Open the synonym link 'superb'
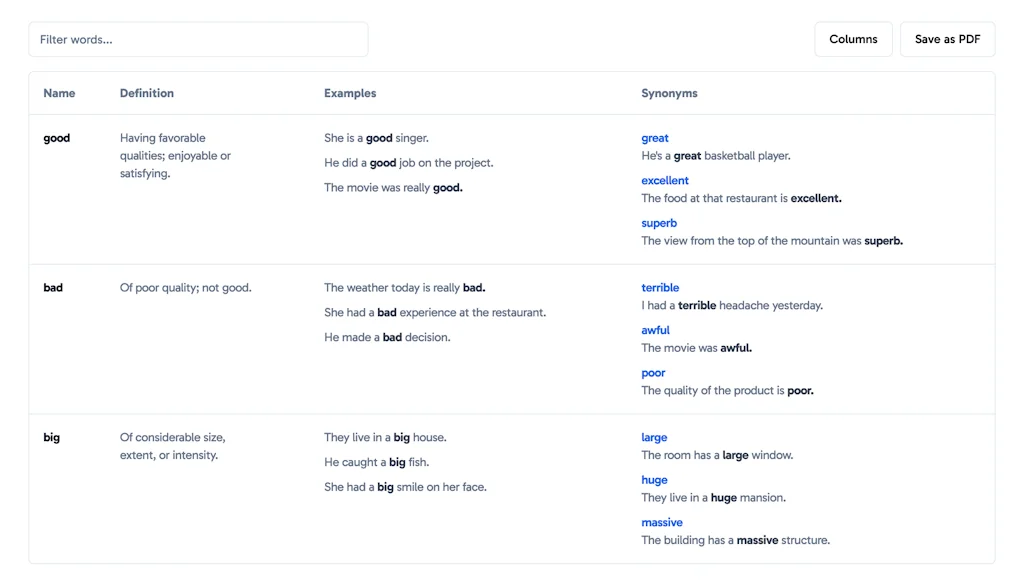Screen dimensions: 1024x584 (x=659, y=223)
